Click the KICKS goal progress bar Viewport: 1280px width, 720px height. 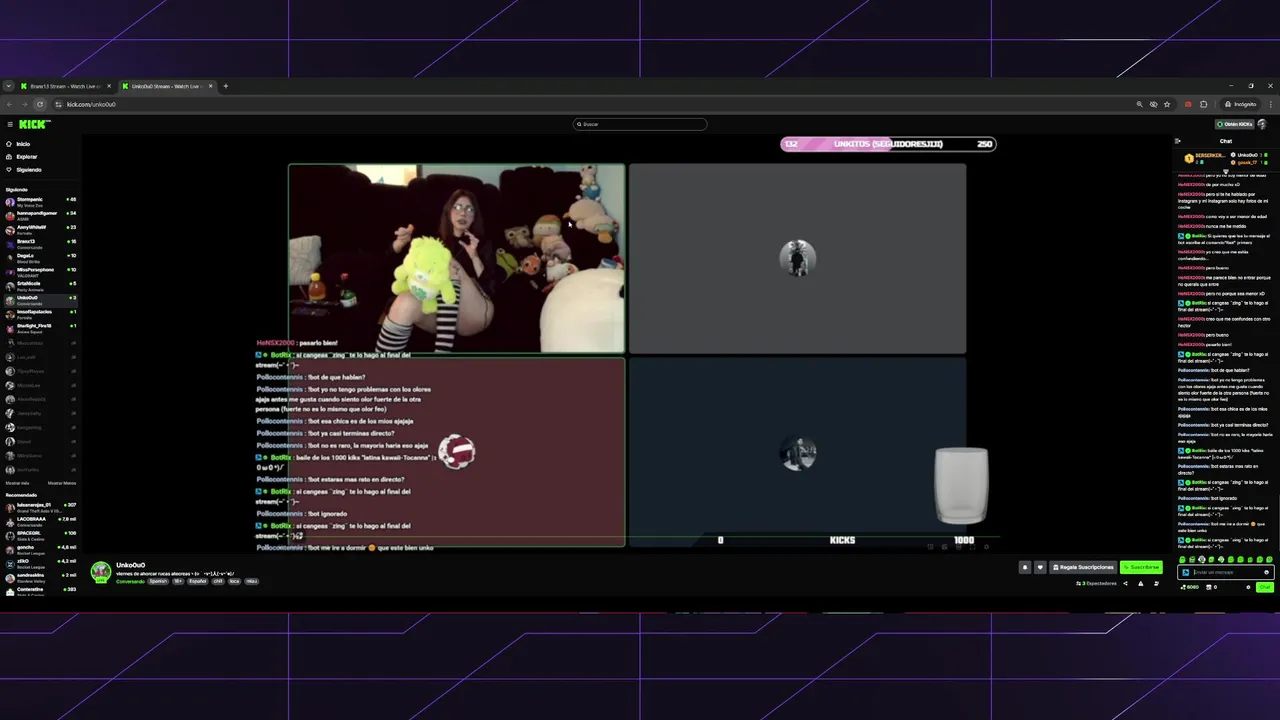pyautogui.click(x=842, y=540)
